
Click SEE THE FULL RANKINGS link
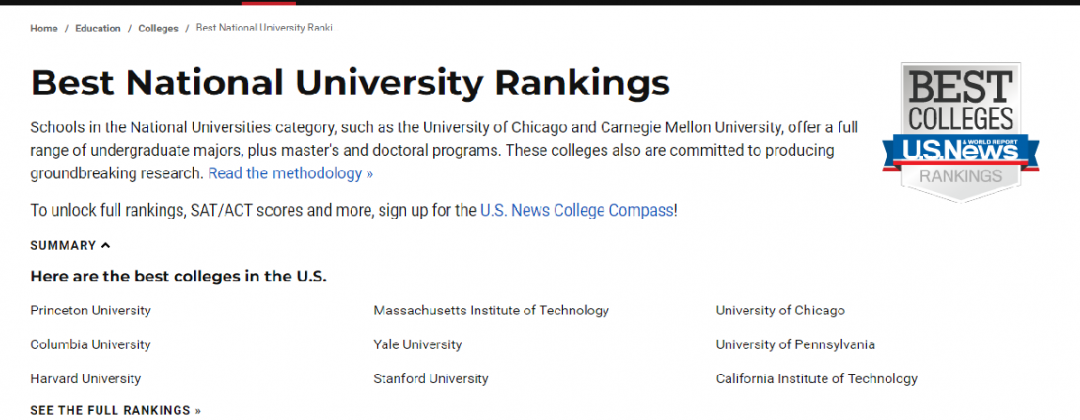point(116,410)
